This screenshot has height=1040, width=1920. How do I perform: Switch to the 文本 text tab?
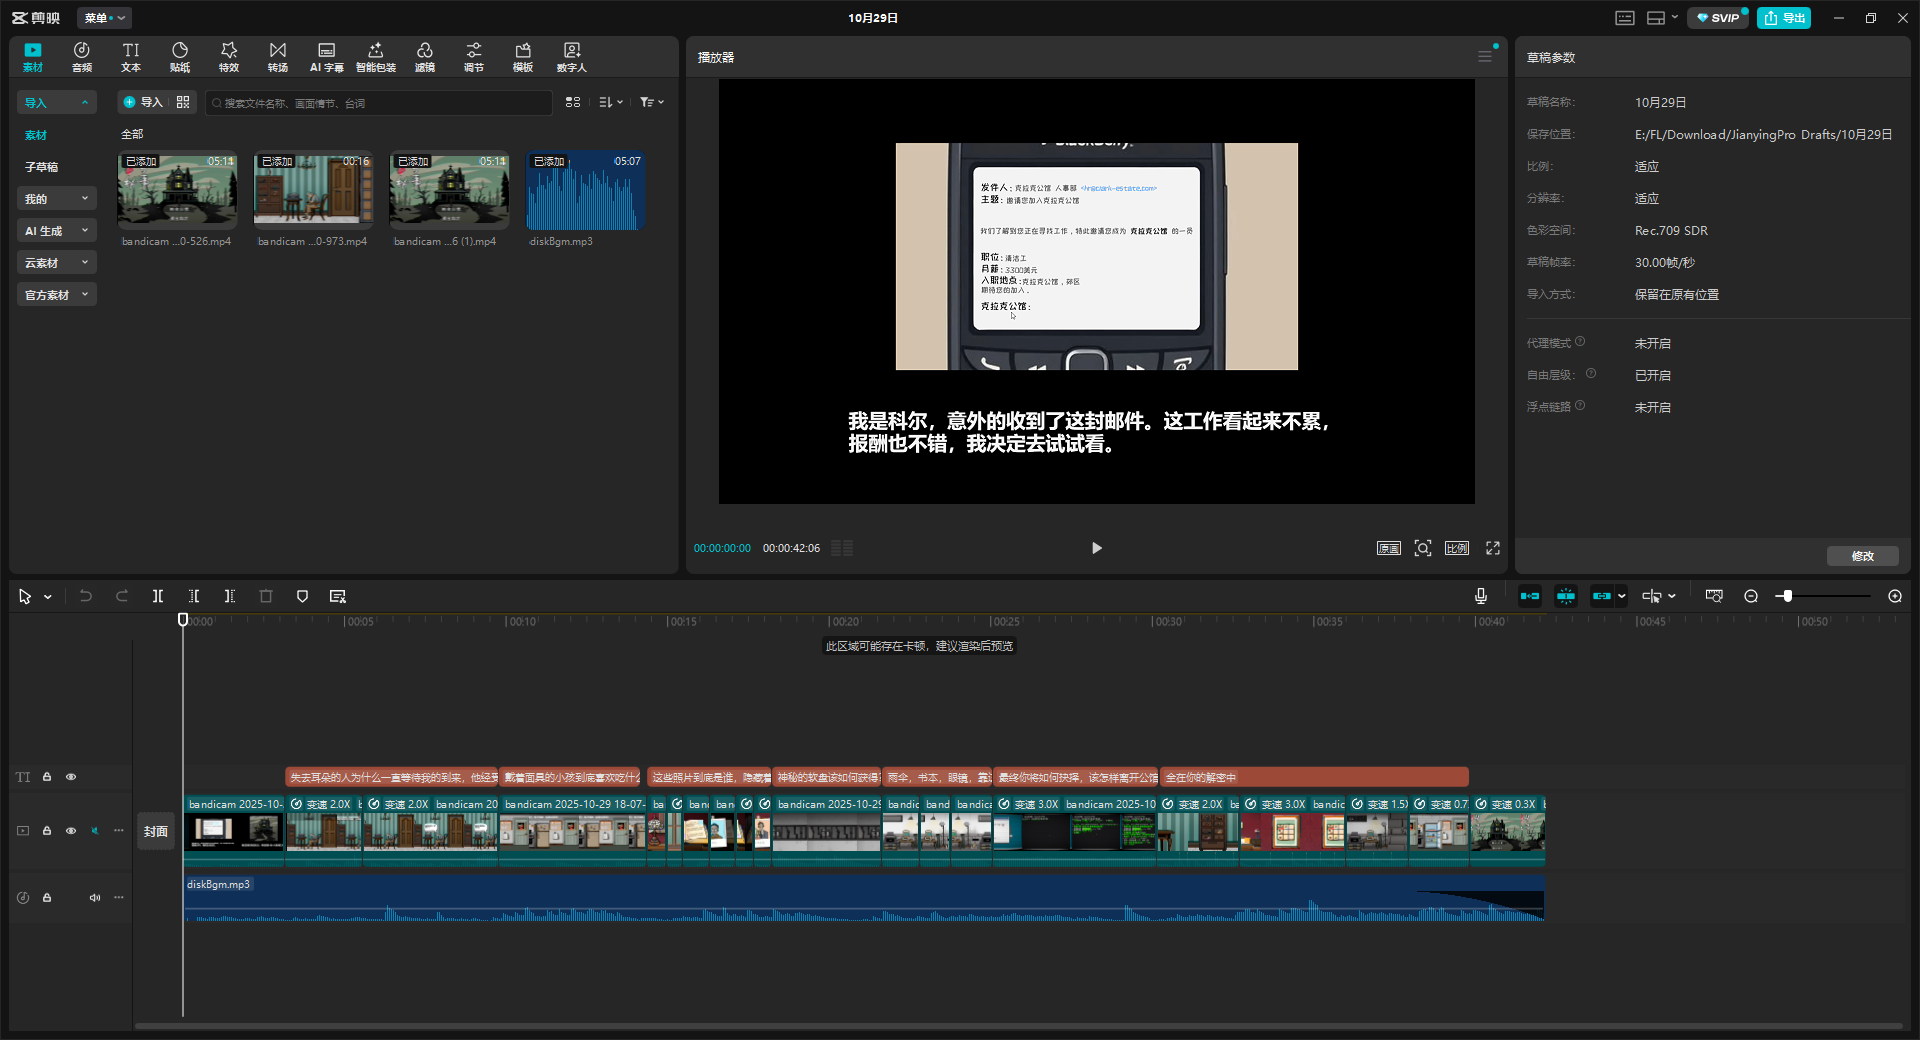(131, 57)
